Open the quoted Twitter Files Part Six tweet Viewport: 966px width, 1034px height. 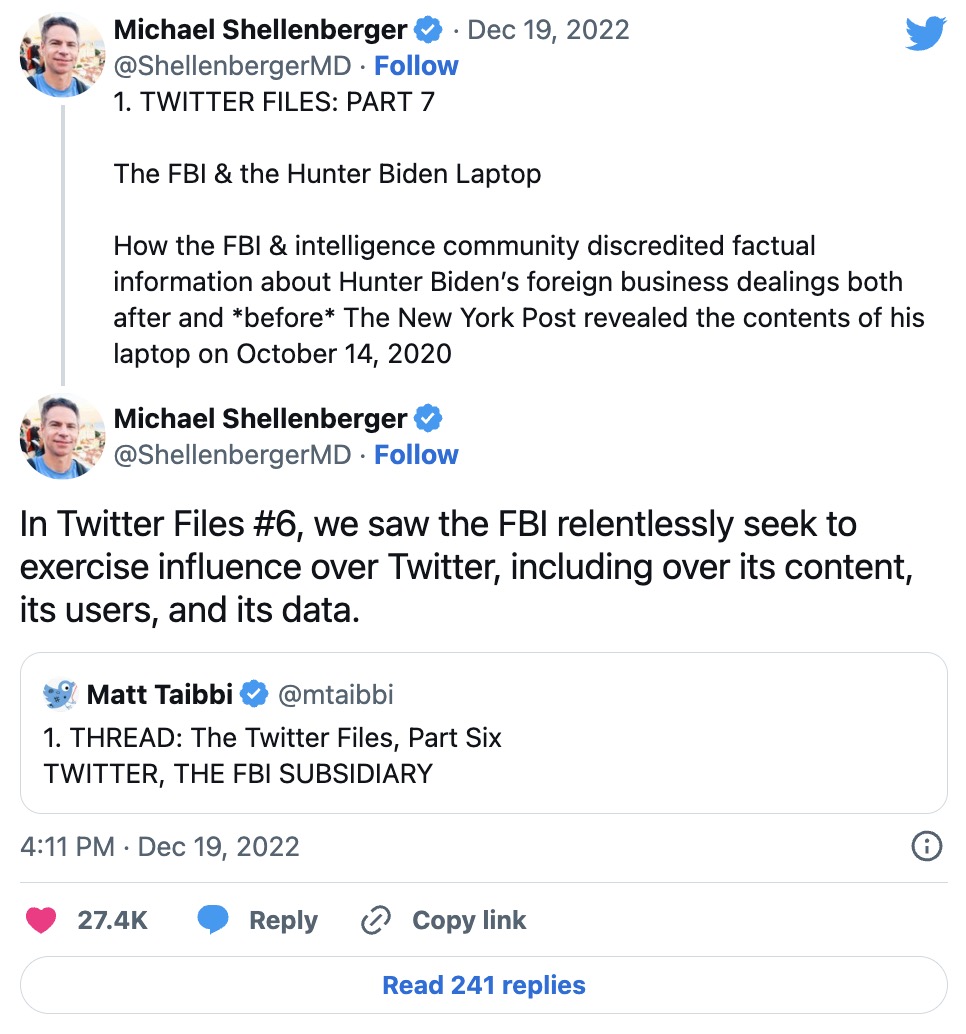(483, 733)
